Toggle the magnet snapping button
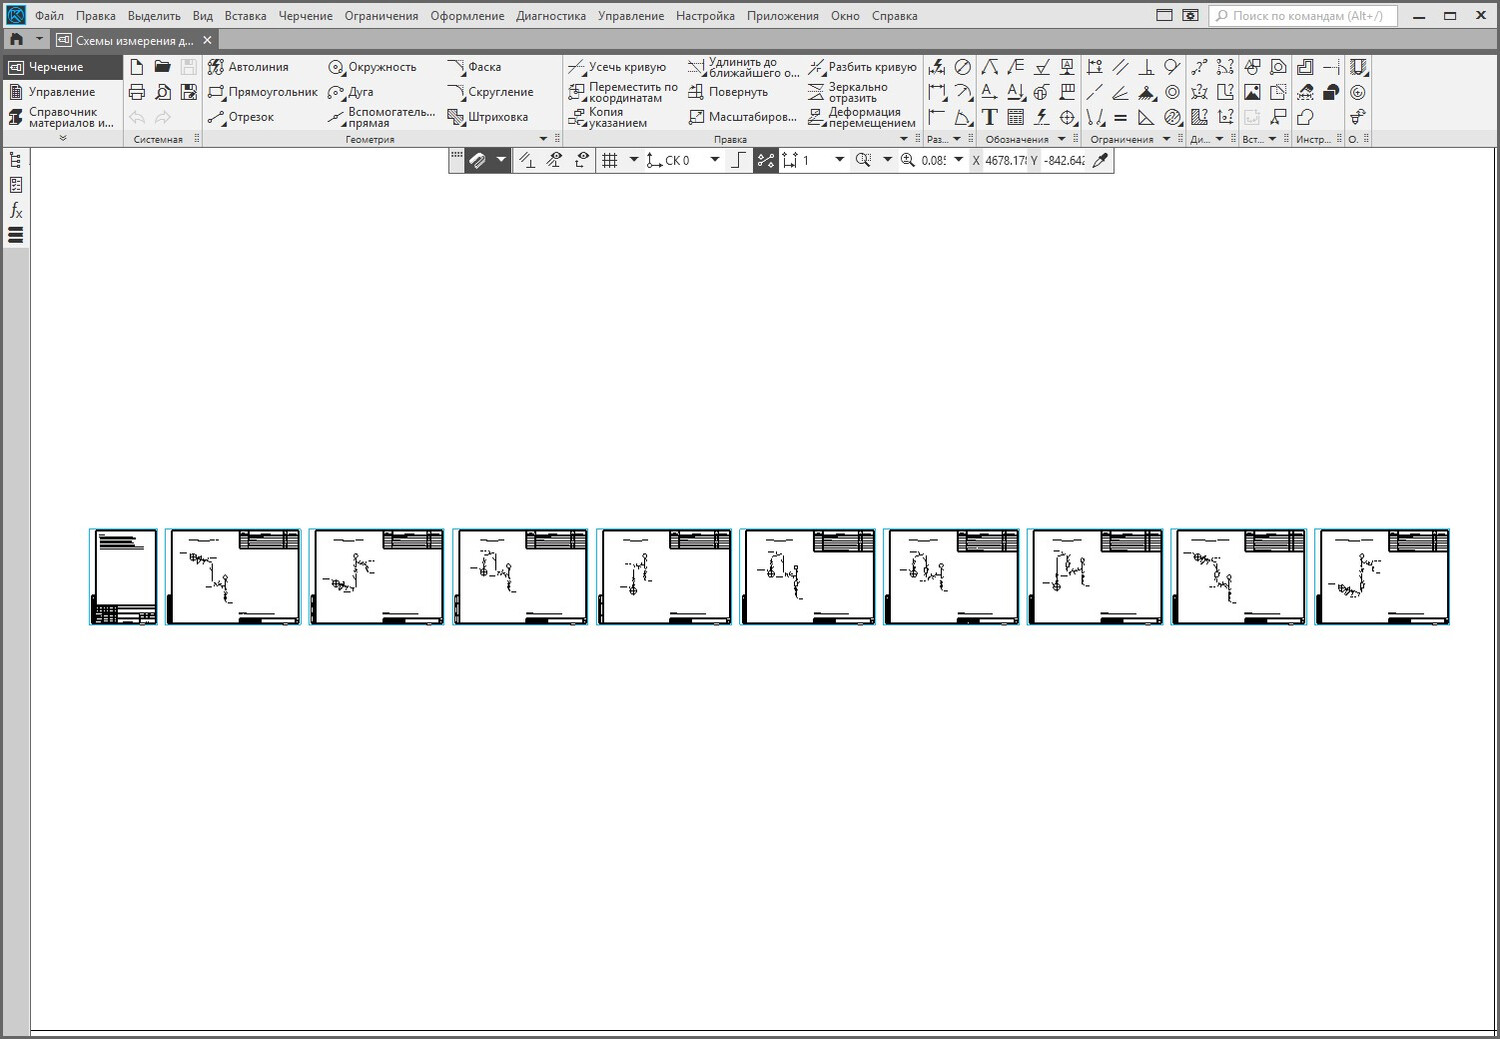 pos(478,160)
